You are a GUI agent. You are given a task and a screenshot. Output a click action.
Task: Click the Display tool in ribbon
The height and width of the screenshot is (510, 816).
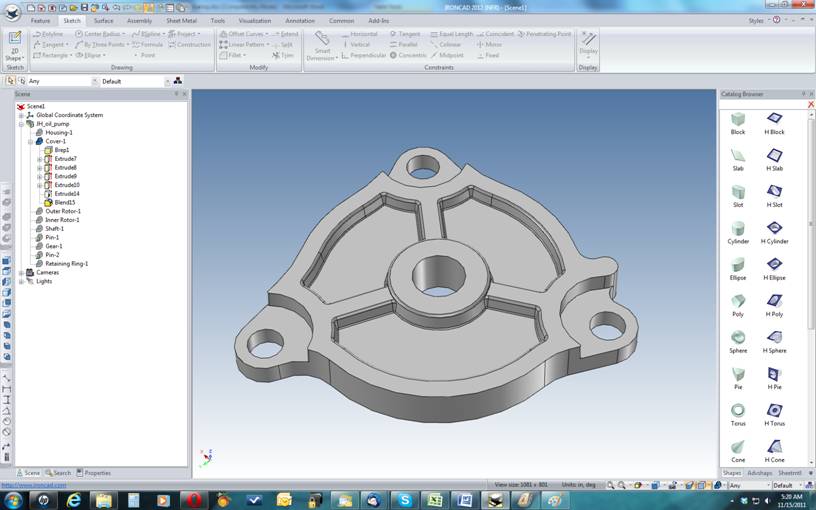[588, 44]
